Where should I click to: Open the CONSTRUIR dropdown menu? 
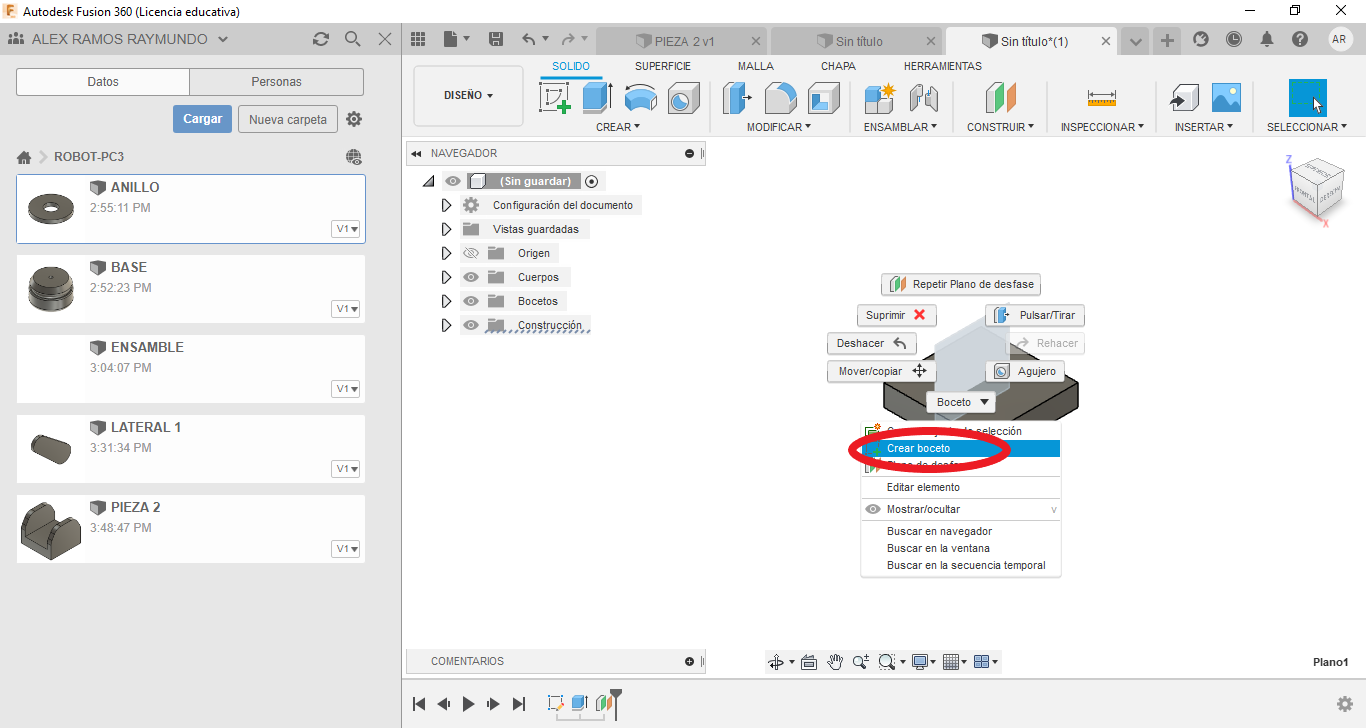click(1001, 127)
